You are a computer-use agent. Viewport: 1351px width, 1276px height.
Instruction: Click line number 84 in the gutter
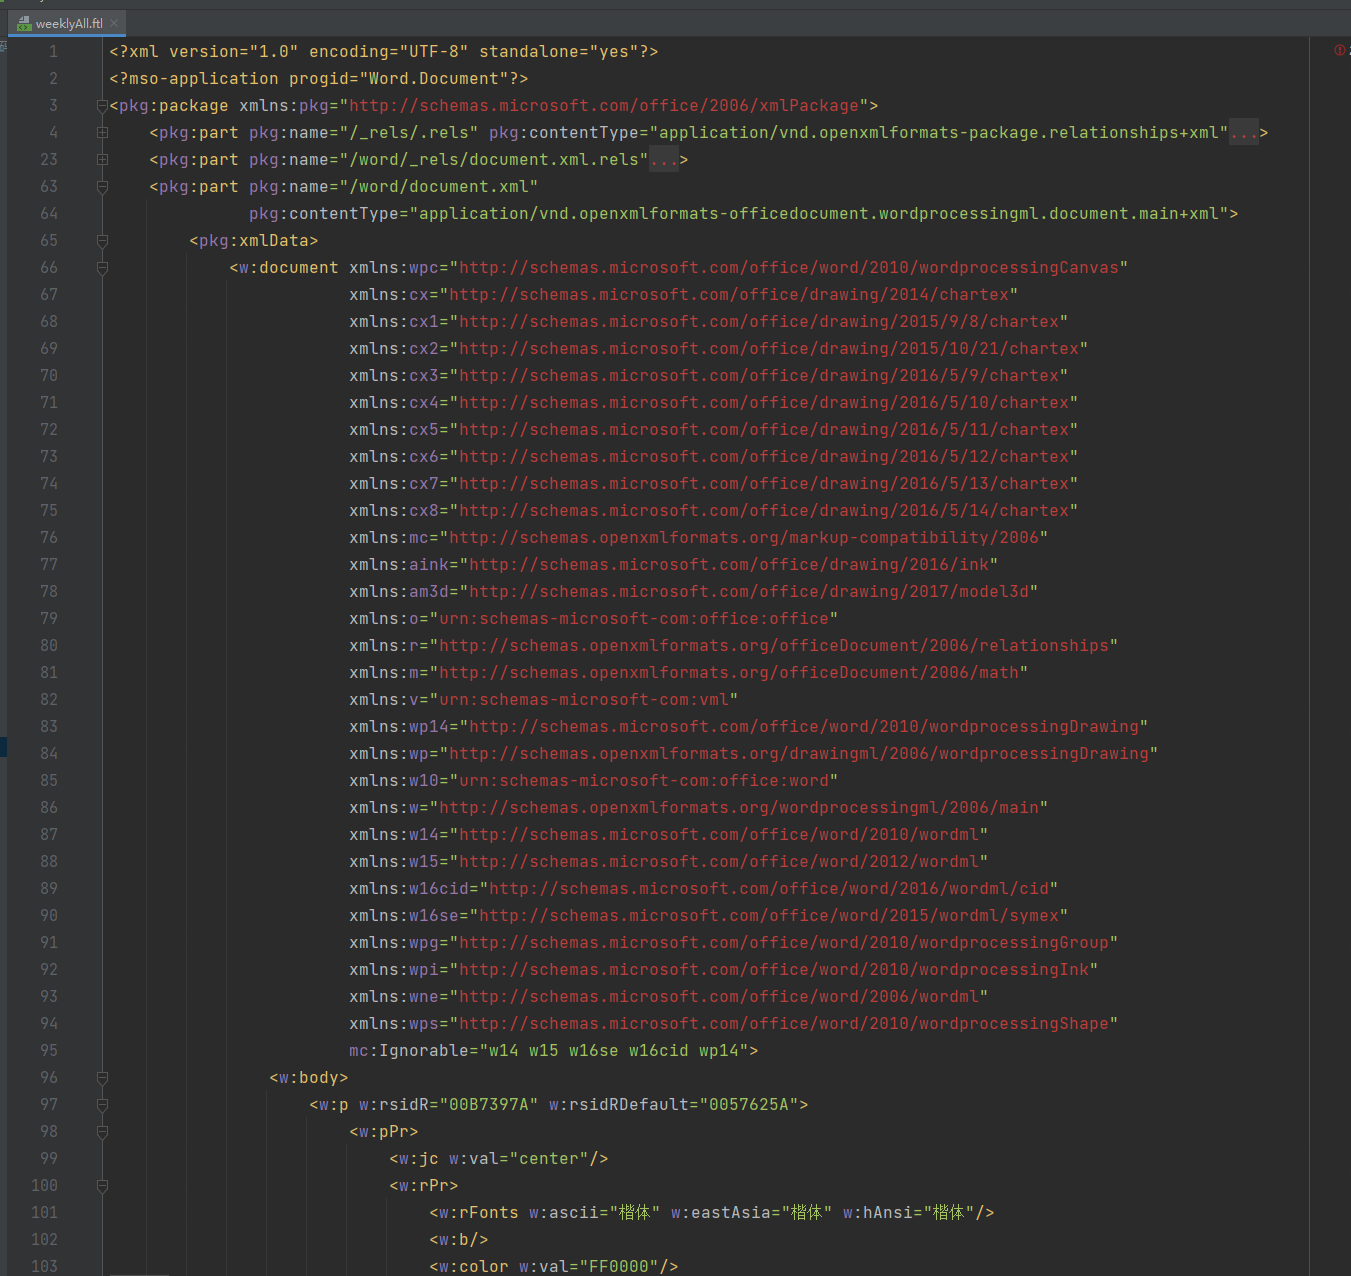[49, 754]
